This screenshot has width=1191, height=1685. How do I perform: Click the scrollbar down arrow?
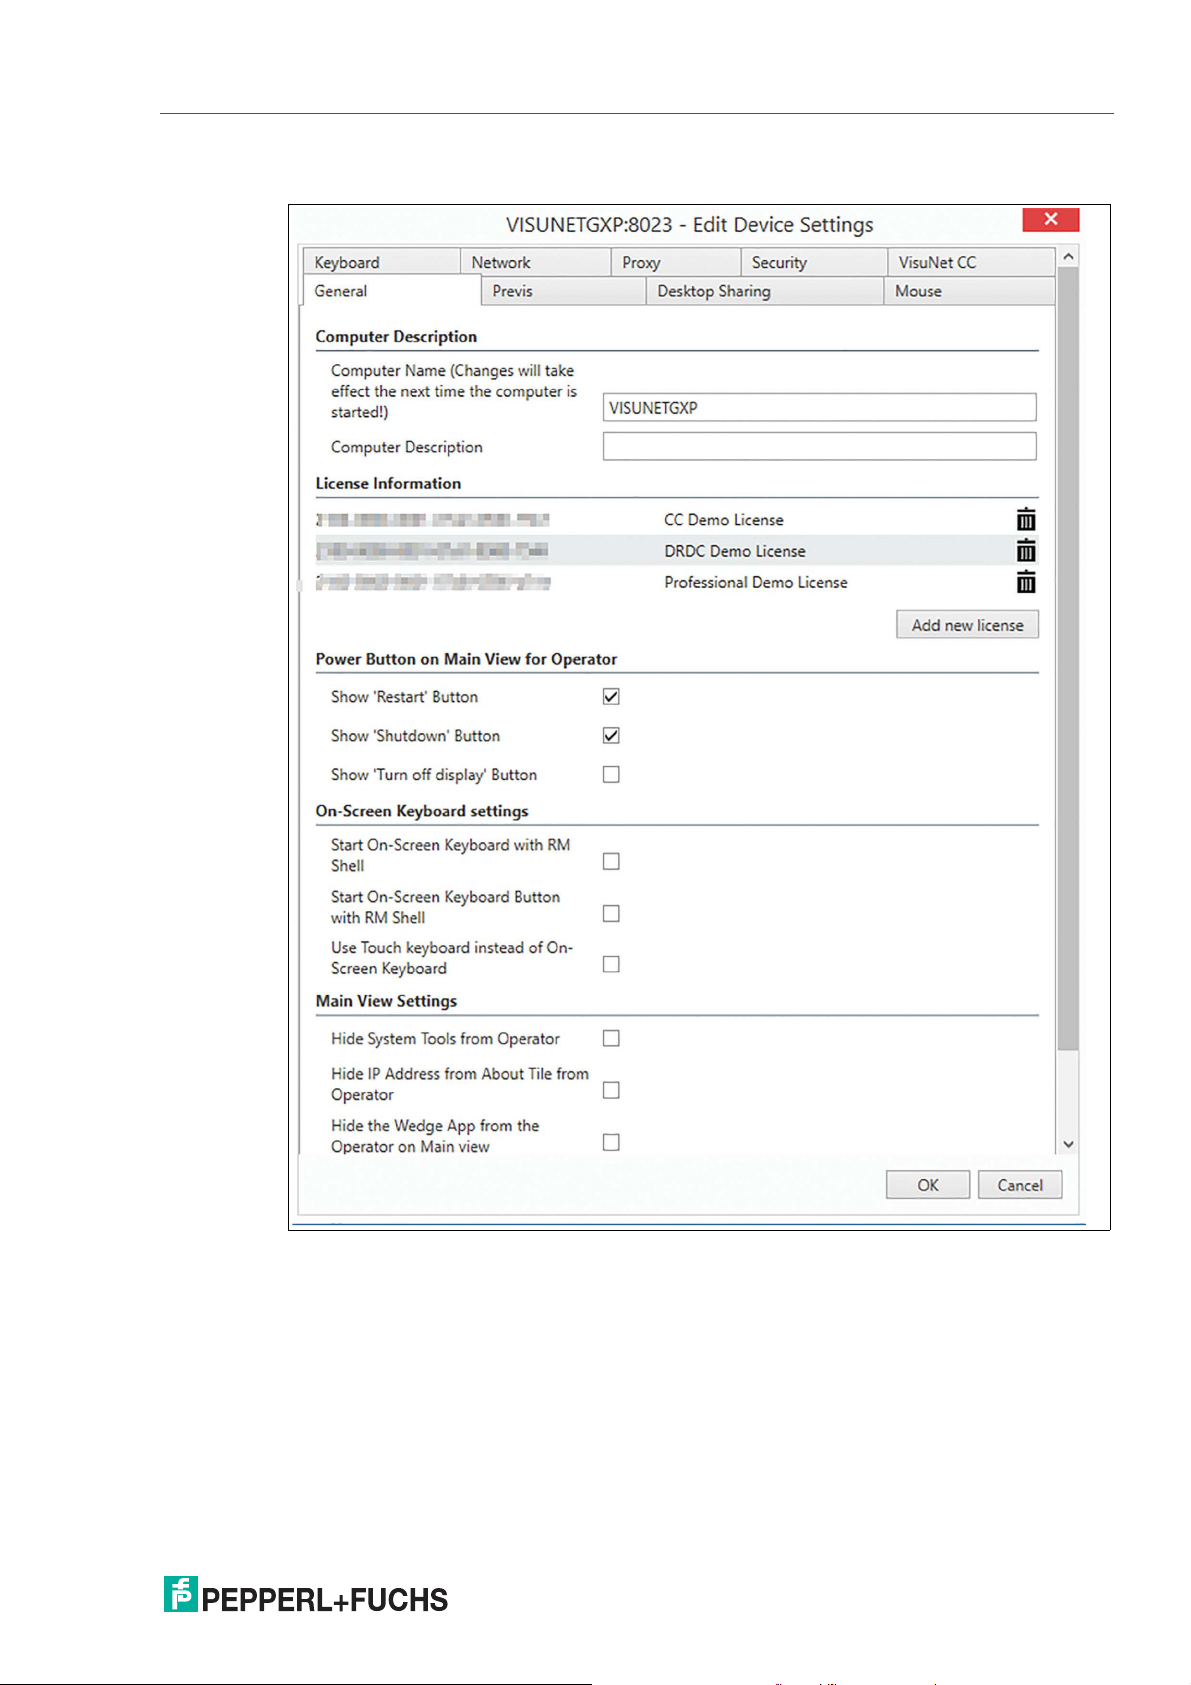[1068, 1144]
